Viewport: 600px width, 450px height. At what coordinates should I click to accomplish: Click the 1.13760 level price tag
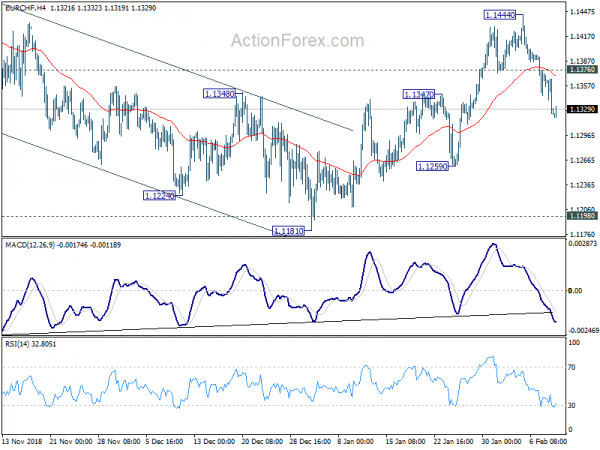pyautogui.click(x=582, y=70)
